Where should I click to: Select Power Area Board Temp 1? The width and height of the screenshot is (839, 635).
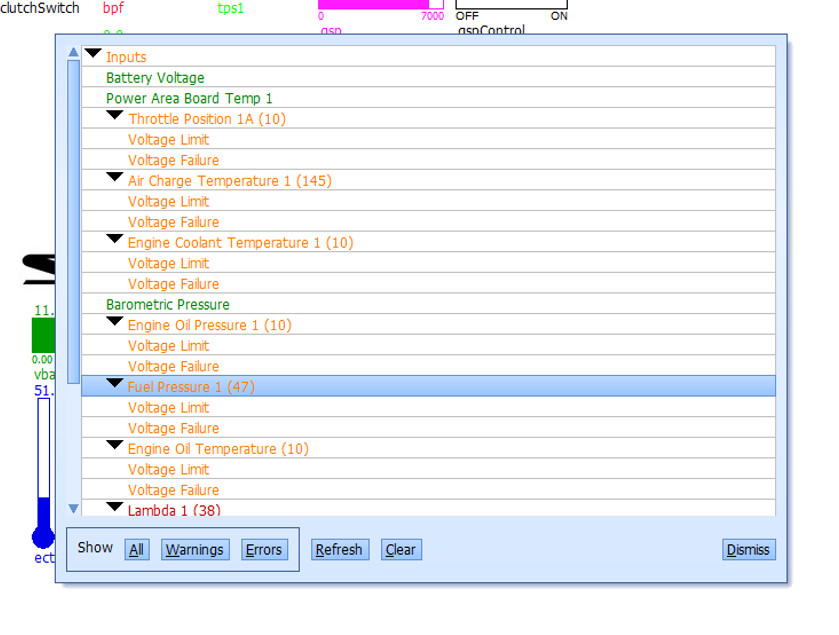click(189, 98)
